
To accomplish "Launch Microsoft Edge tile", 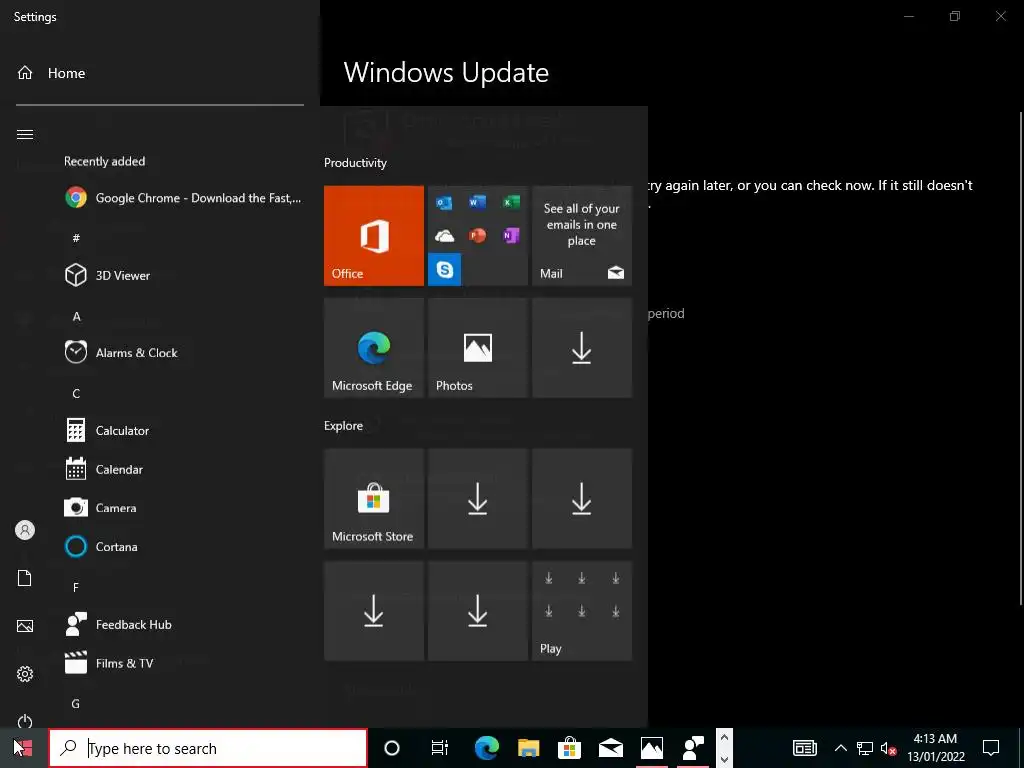I will pyautogui.click(x=374, y=347).
